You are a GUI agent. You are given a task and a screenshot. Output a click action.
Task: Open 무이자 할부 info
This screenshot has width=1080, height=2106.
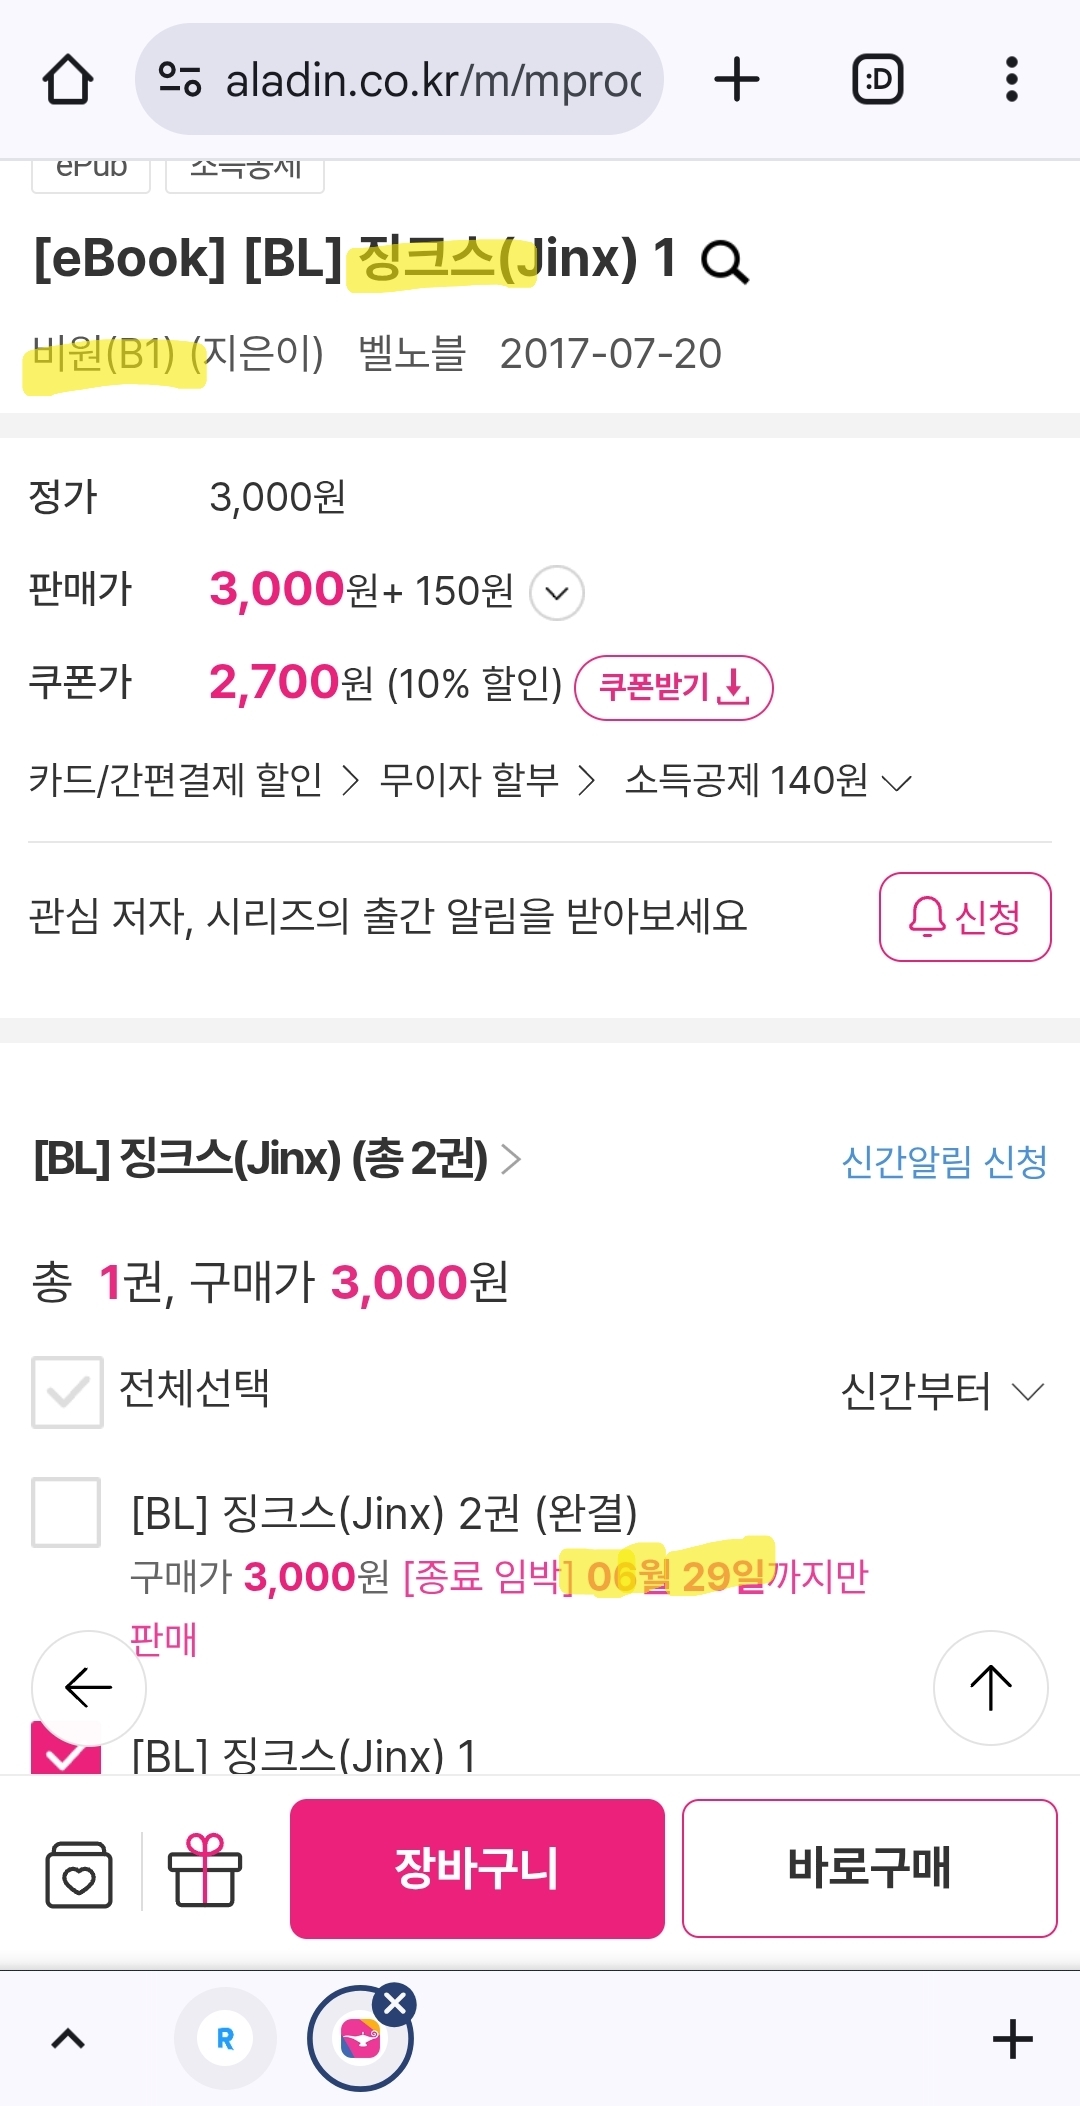pyautogui.click(x=487, y=781)
